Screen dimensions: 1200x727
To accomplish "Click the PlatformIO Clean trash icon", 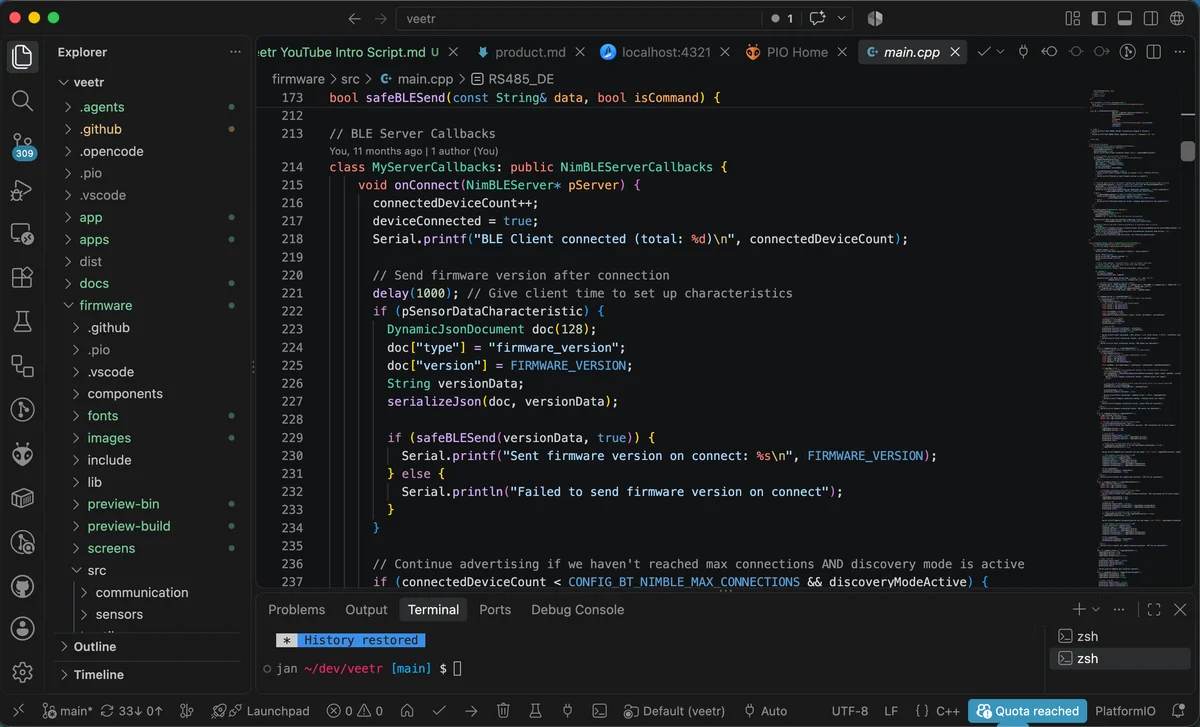I will point(503,711).
